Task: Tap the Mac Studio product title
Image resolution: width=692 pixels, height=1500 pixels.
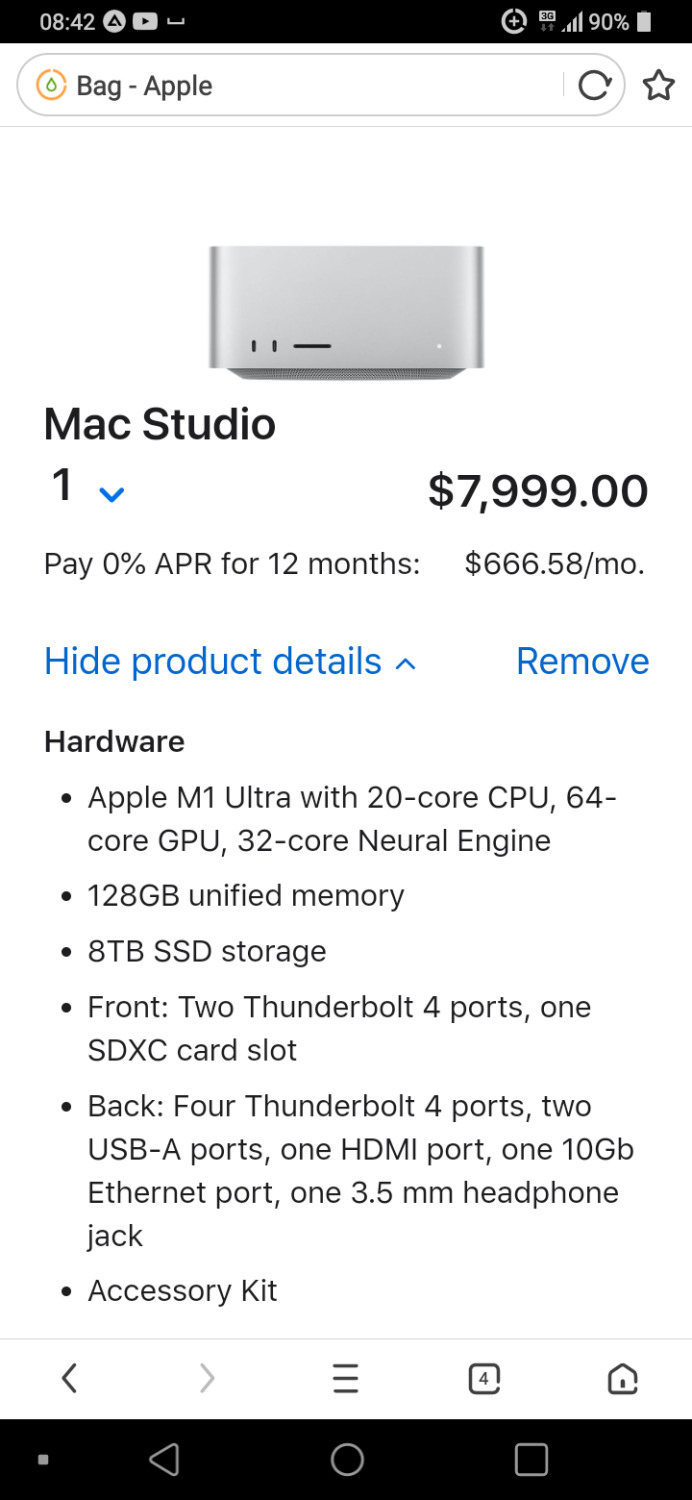Action: point(160,424)
